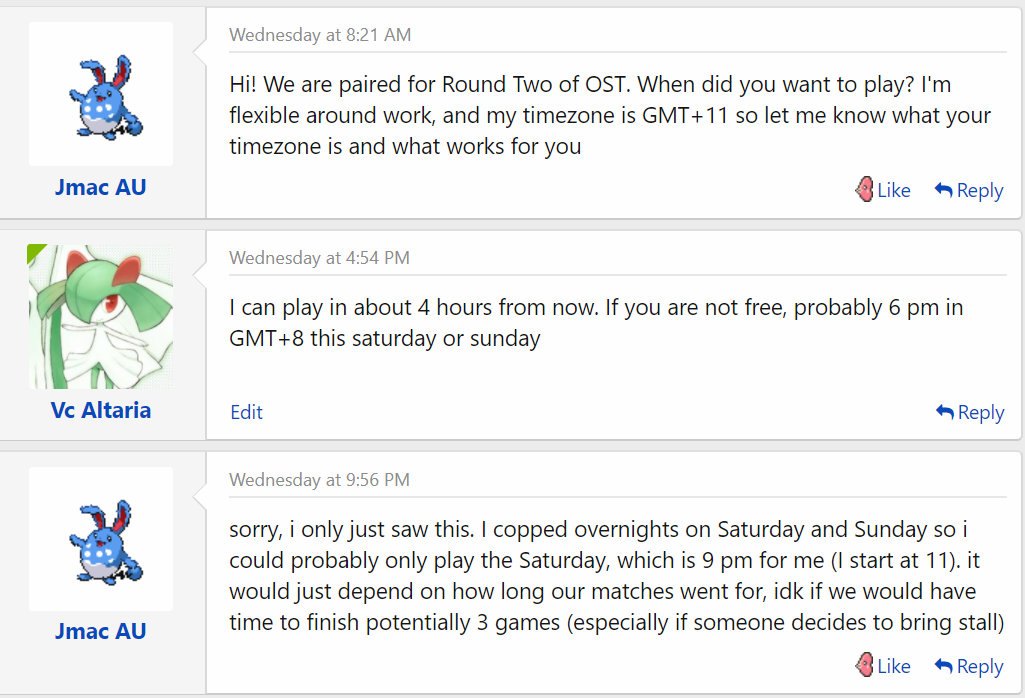Click the heart Like icon on the 9:56 PM post
The image size is (1025, 698).
865,665
